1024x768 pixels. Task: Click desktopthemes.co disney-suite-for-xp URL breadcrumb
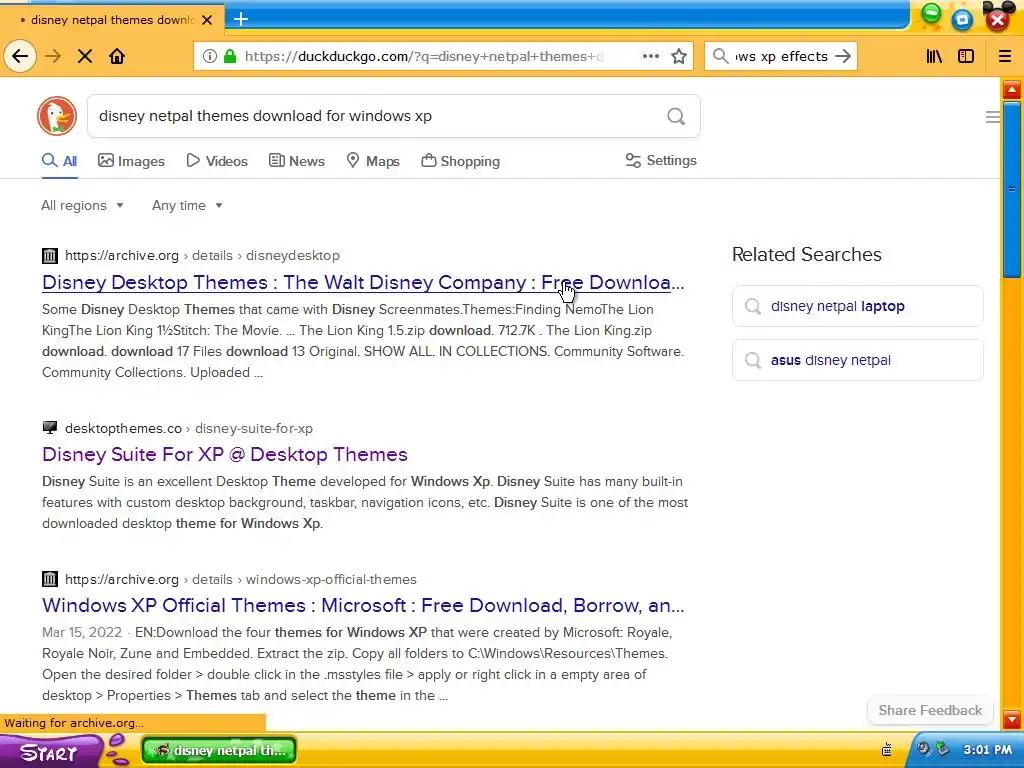[x=189, y=428]
